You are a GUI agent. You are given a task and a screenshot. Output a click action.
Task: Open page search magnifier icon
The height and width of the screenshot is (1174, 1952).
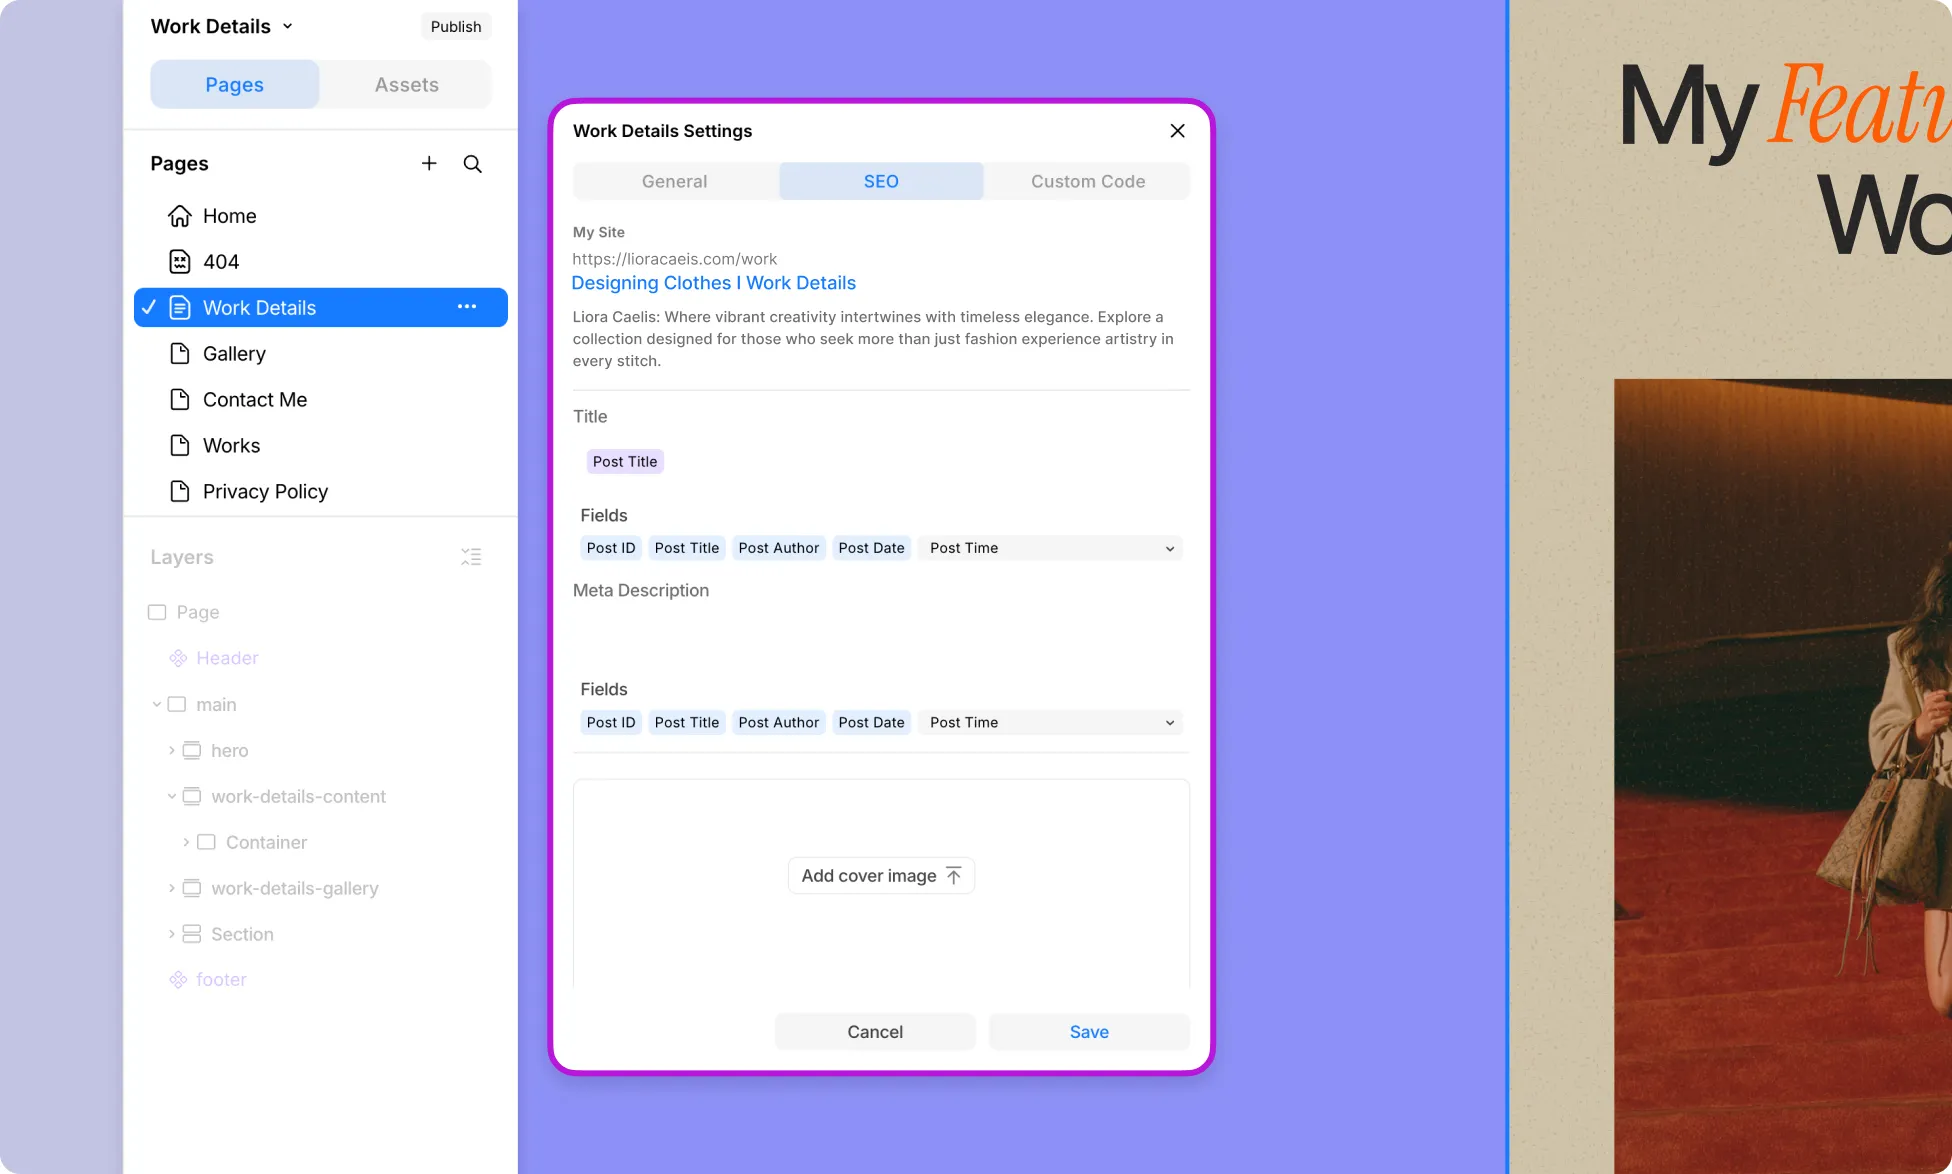point(473,164)
